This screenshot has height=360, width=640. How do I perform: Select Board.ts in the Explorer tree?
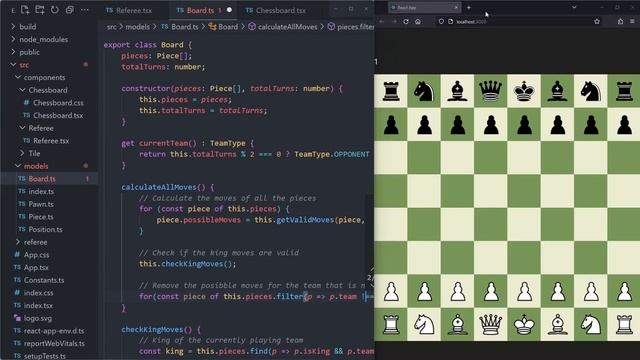coord(42,178)
